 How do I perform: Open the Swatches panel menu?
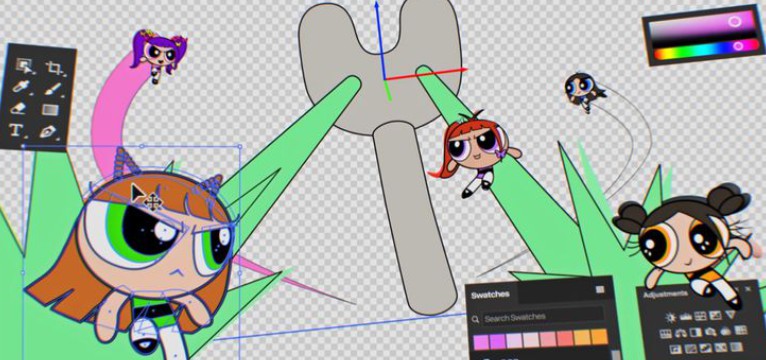[600, 290]
